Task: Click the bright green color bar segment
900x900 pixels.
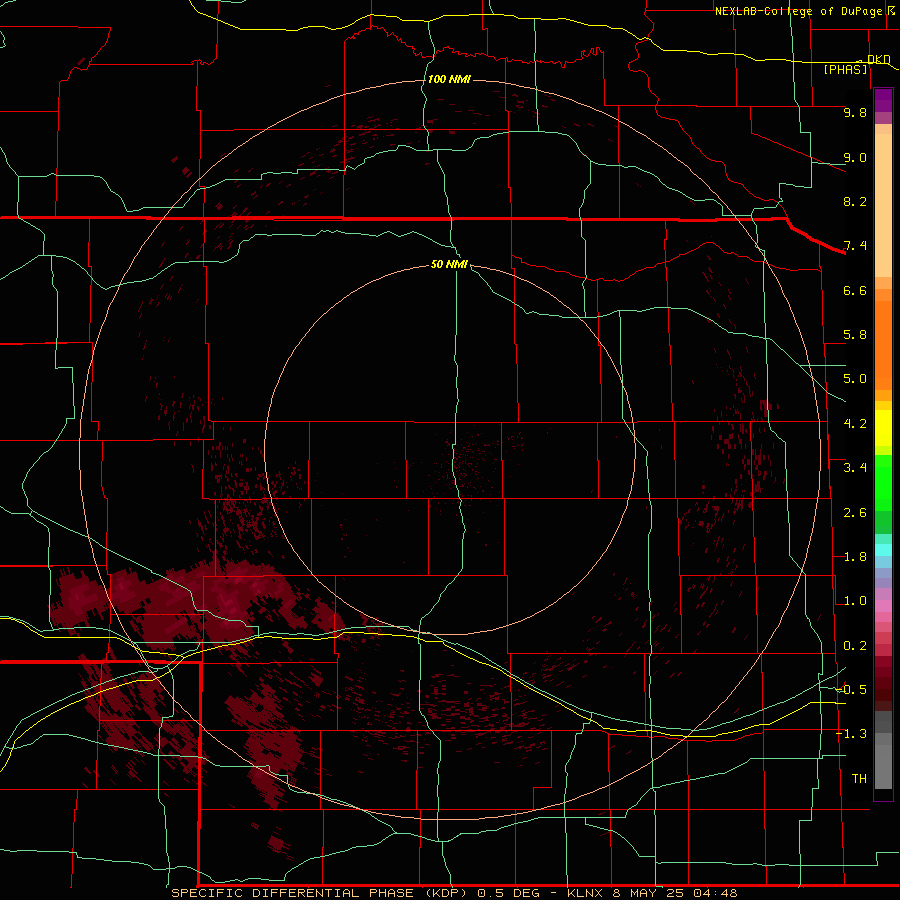Action: 883,482
